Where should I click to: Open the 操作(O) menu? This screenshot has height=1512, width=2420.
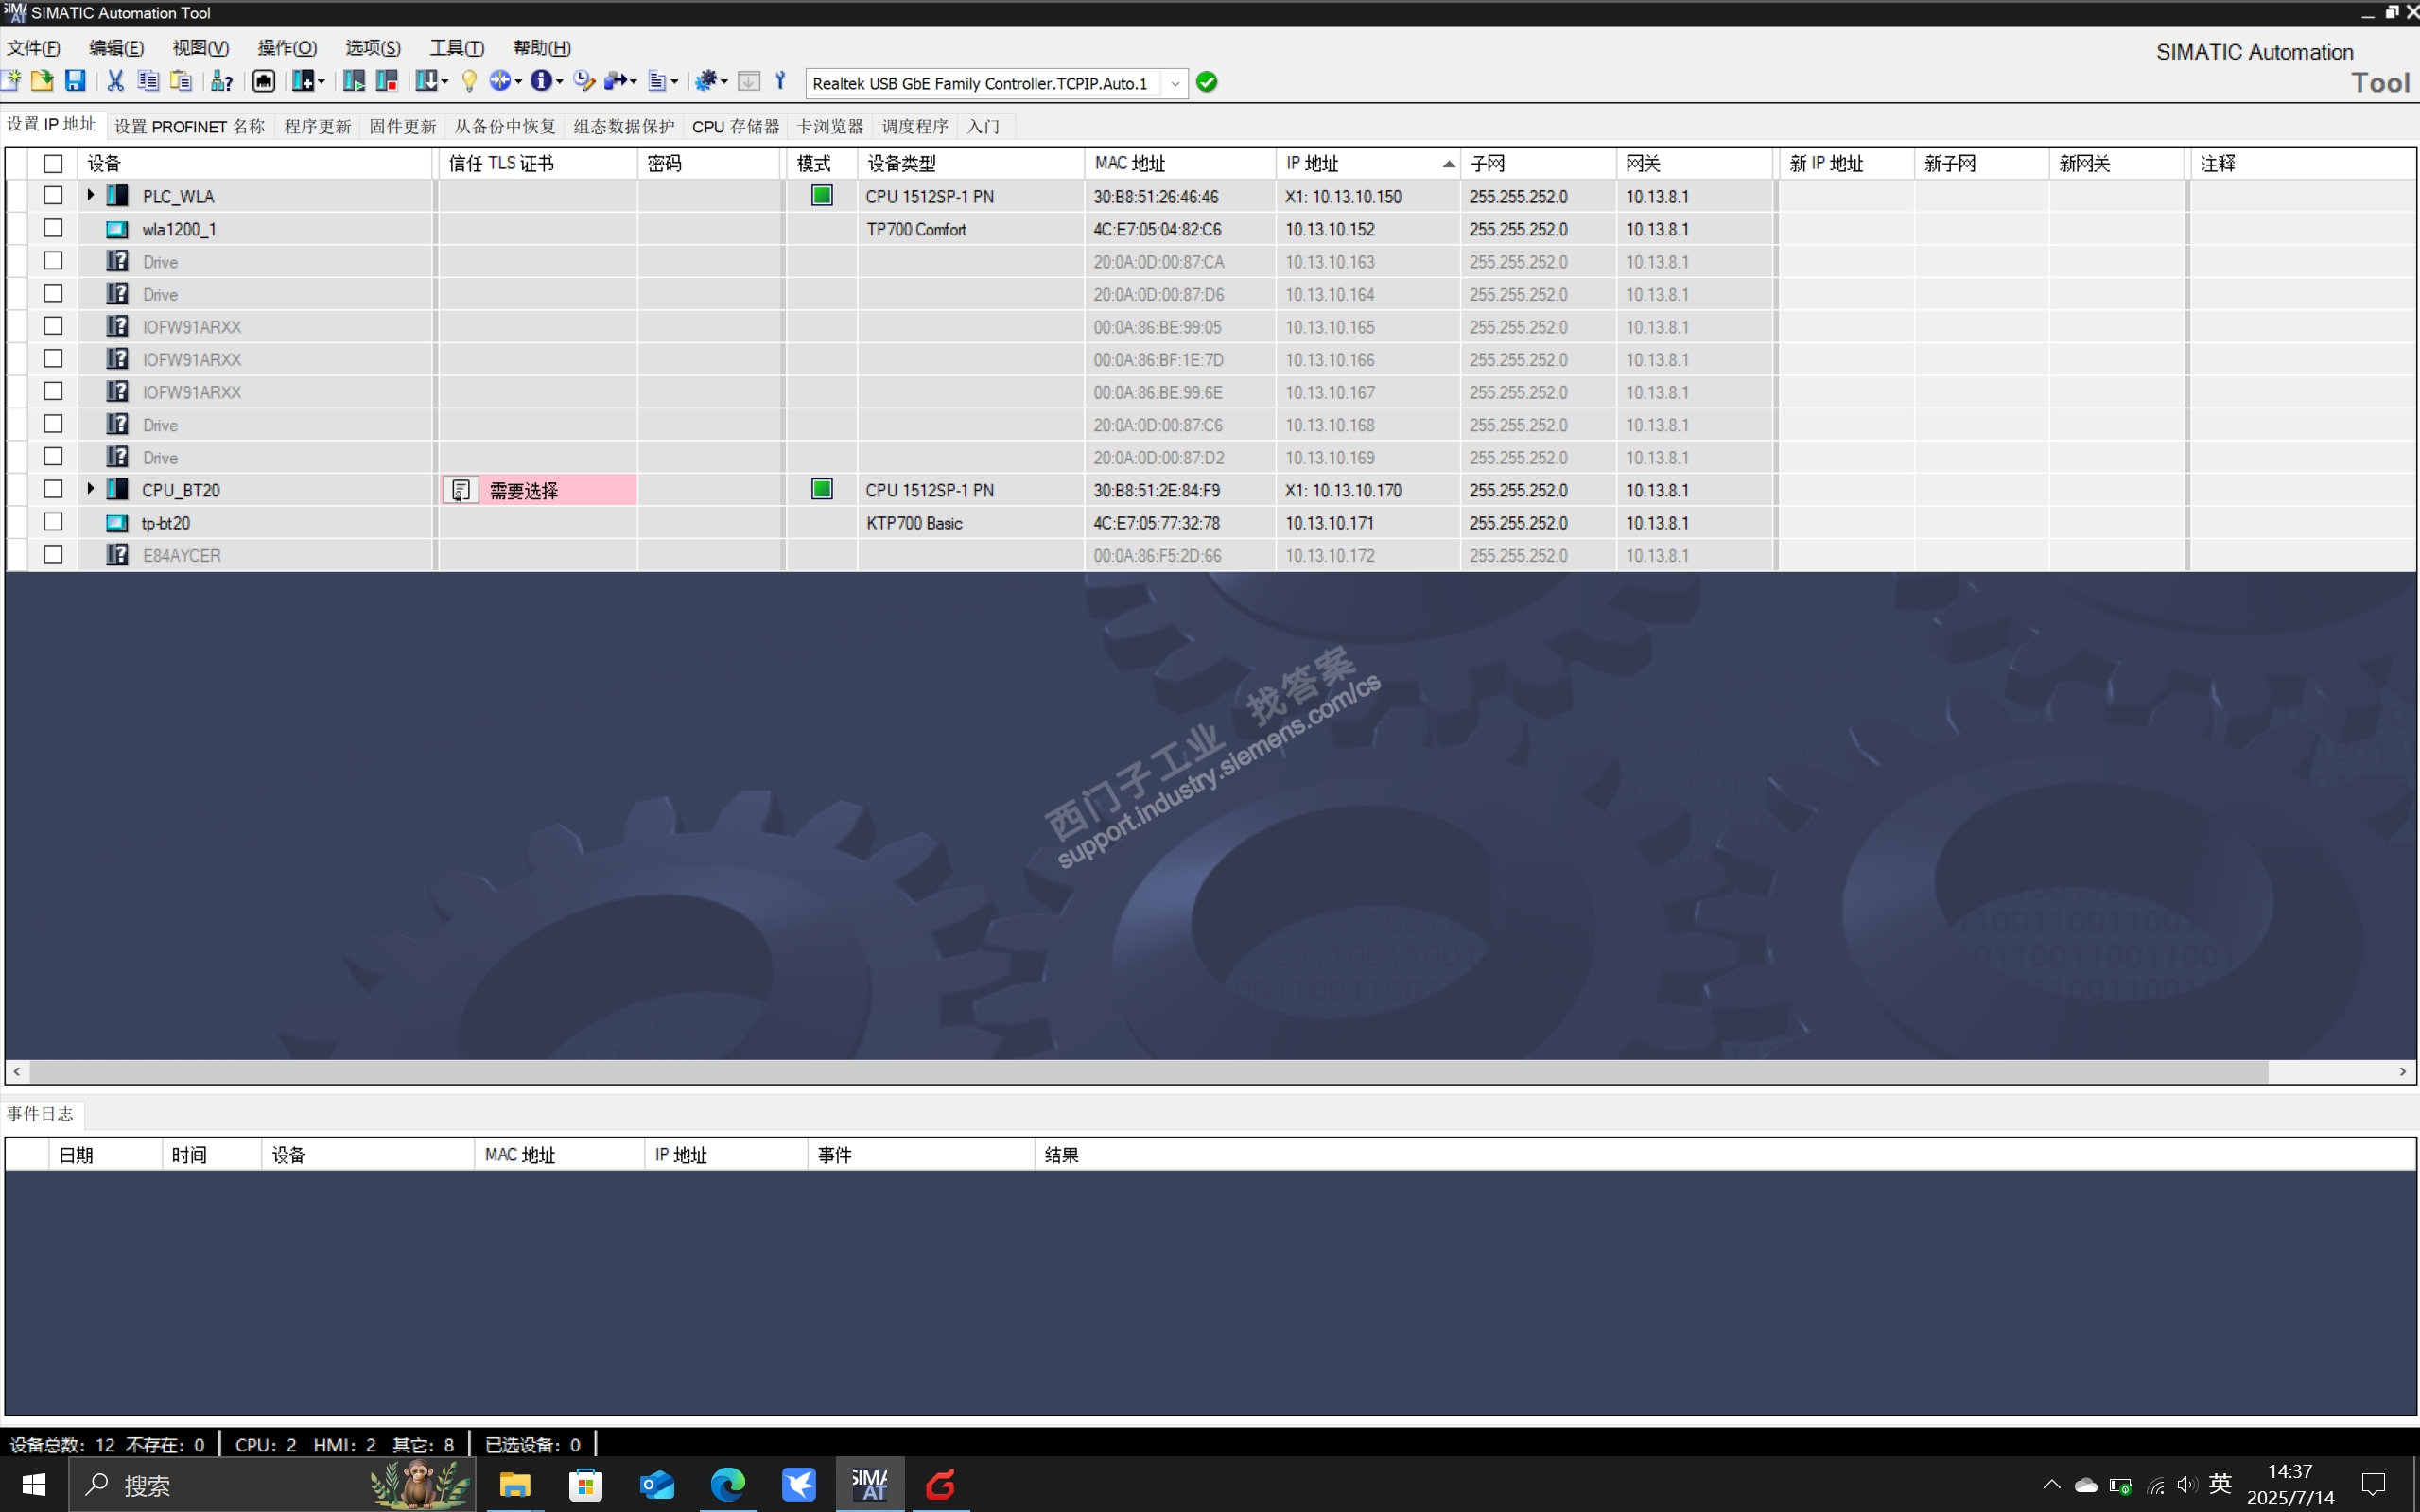click(x=287, y=48)
